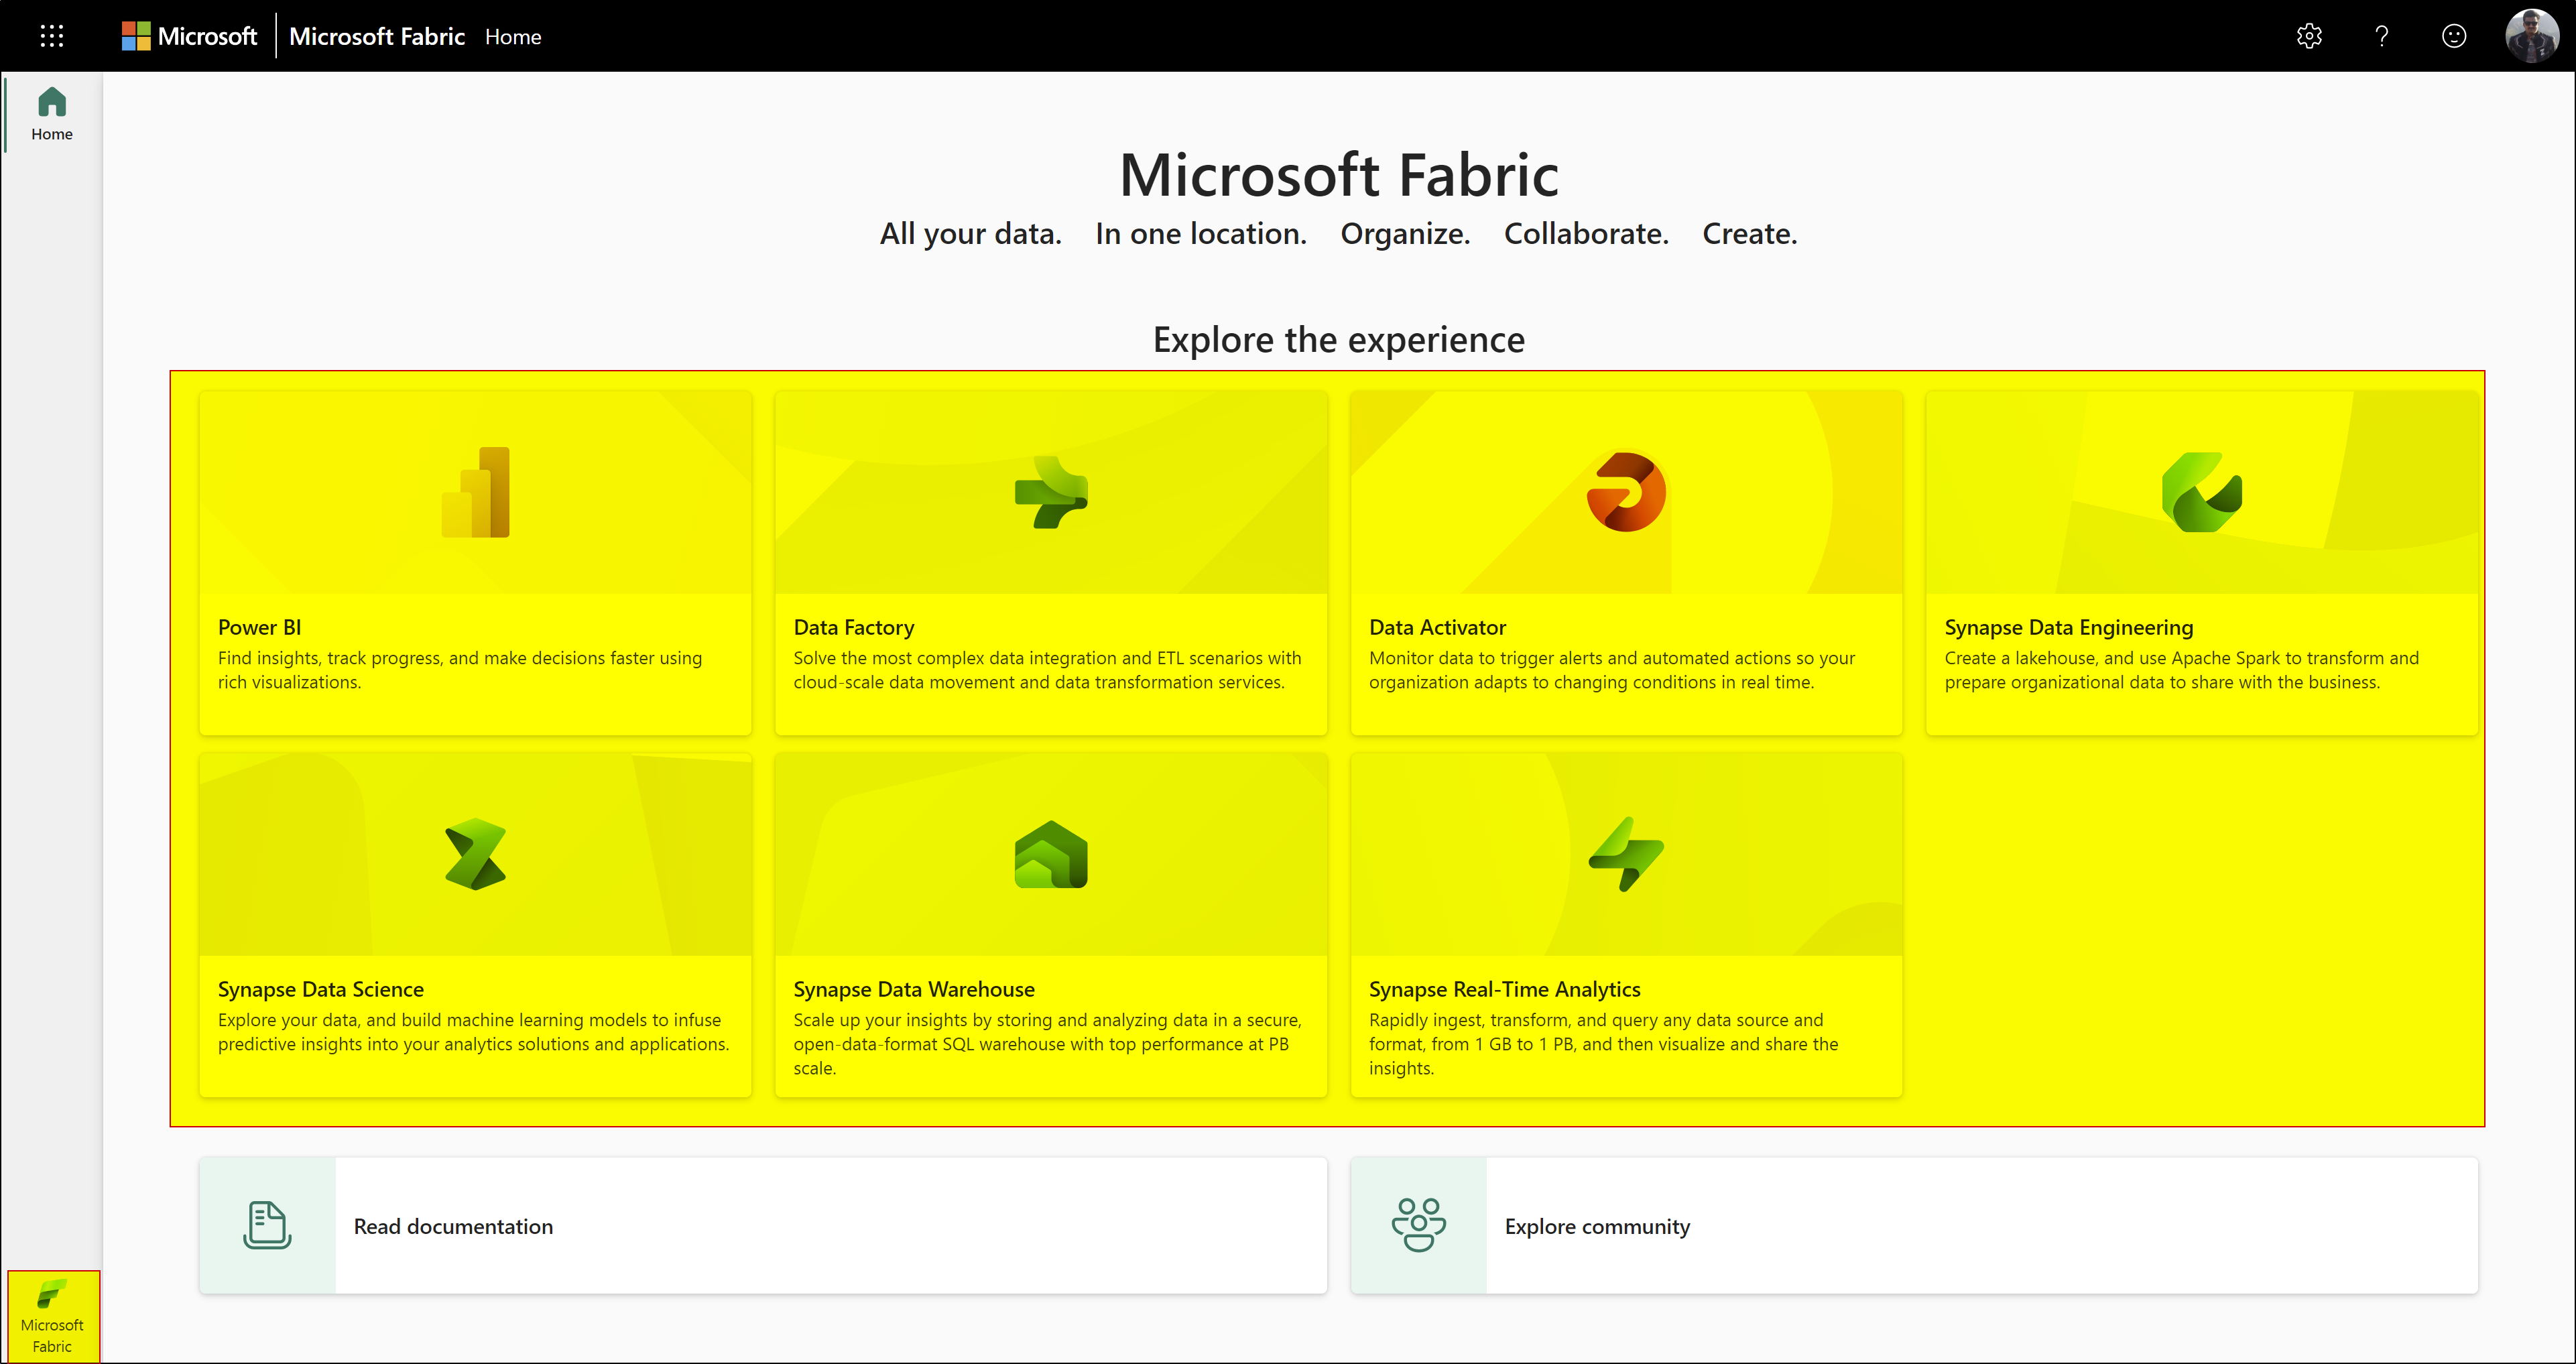
Task: Click the Read documentation link
Action: (453, 1226)
